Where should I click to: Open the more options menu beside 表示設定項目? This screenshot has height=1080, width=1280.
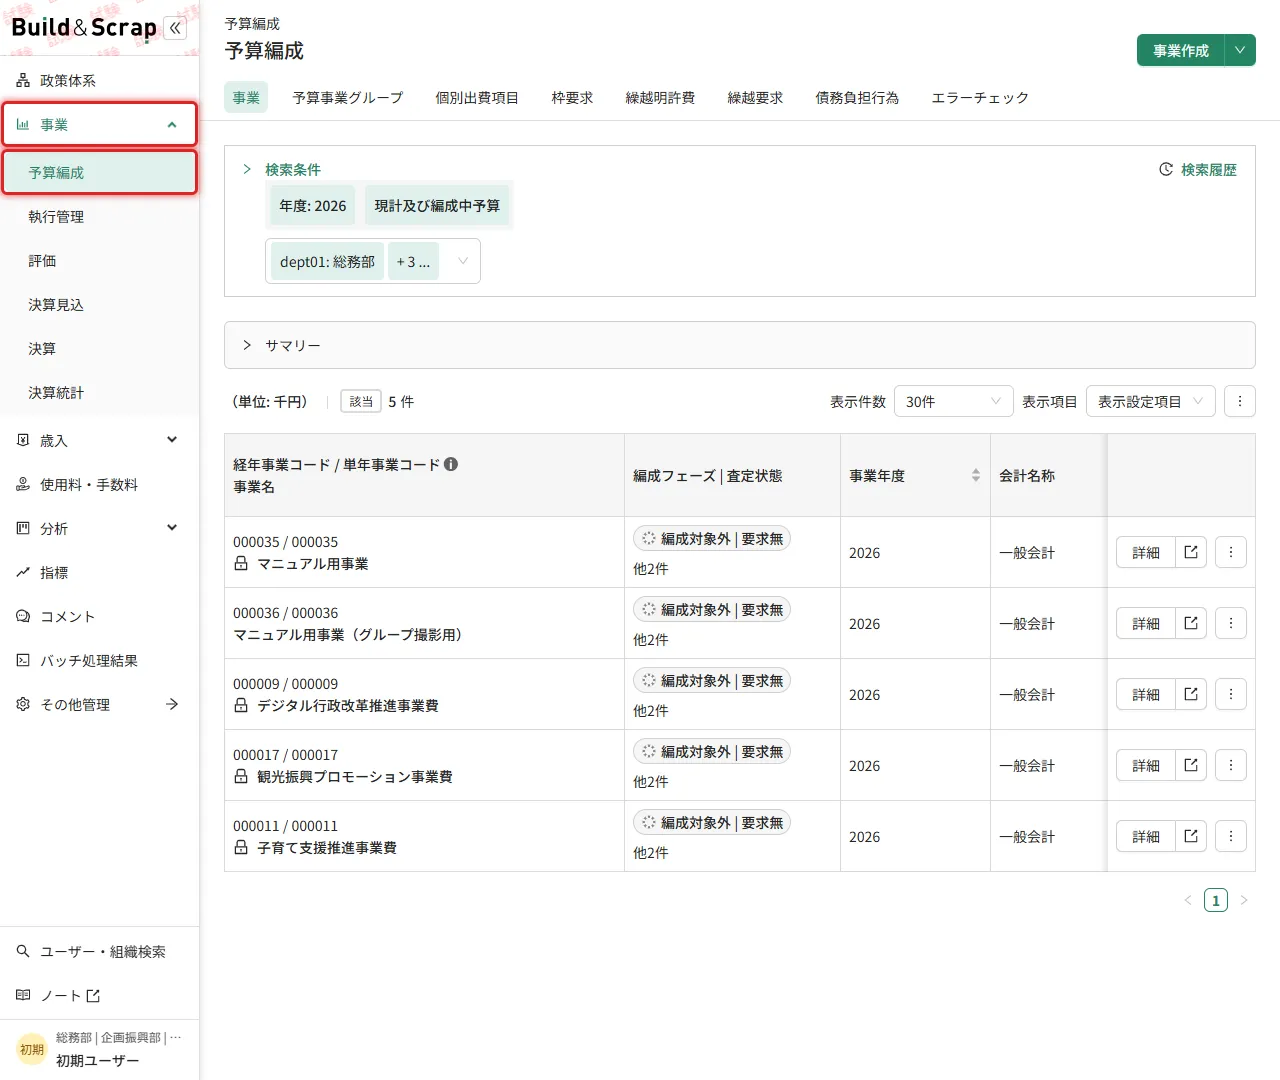click(x=1240, y=402)
